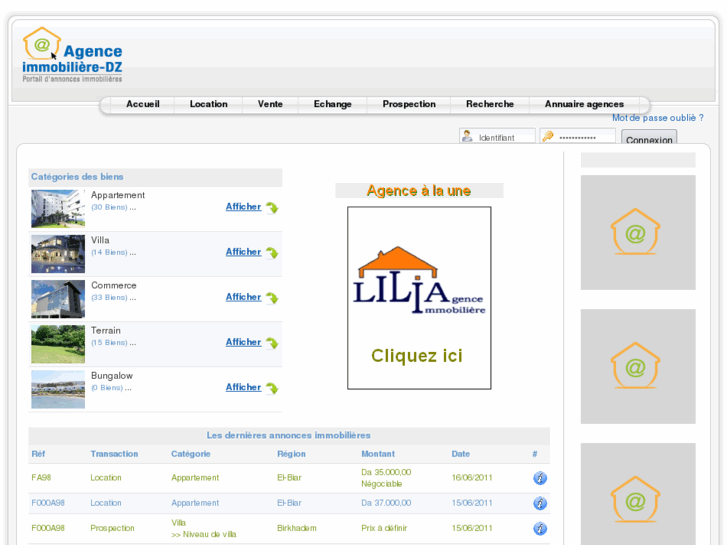Screen dimensions: 727x545
Task: Focus the password input field
Action: click(578, 136)
